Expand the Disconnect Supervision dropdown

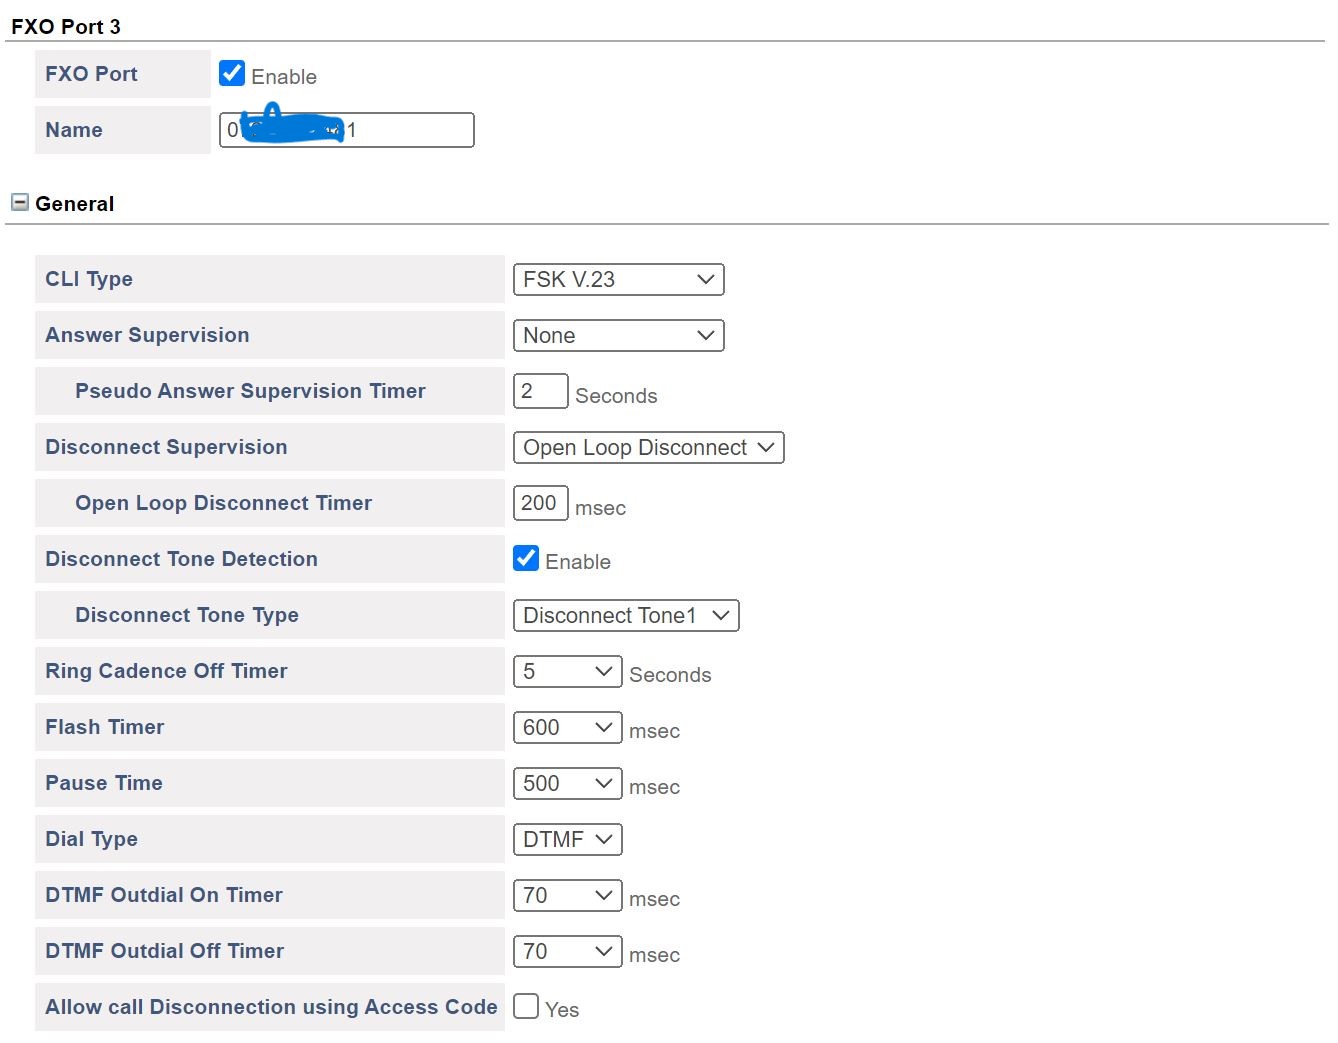[x=647, y=448]
